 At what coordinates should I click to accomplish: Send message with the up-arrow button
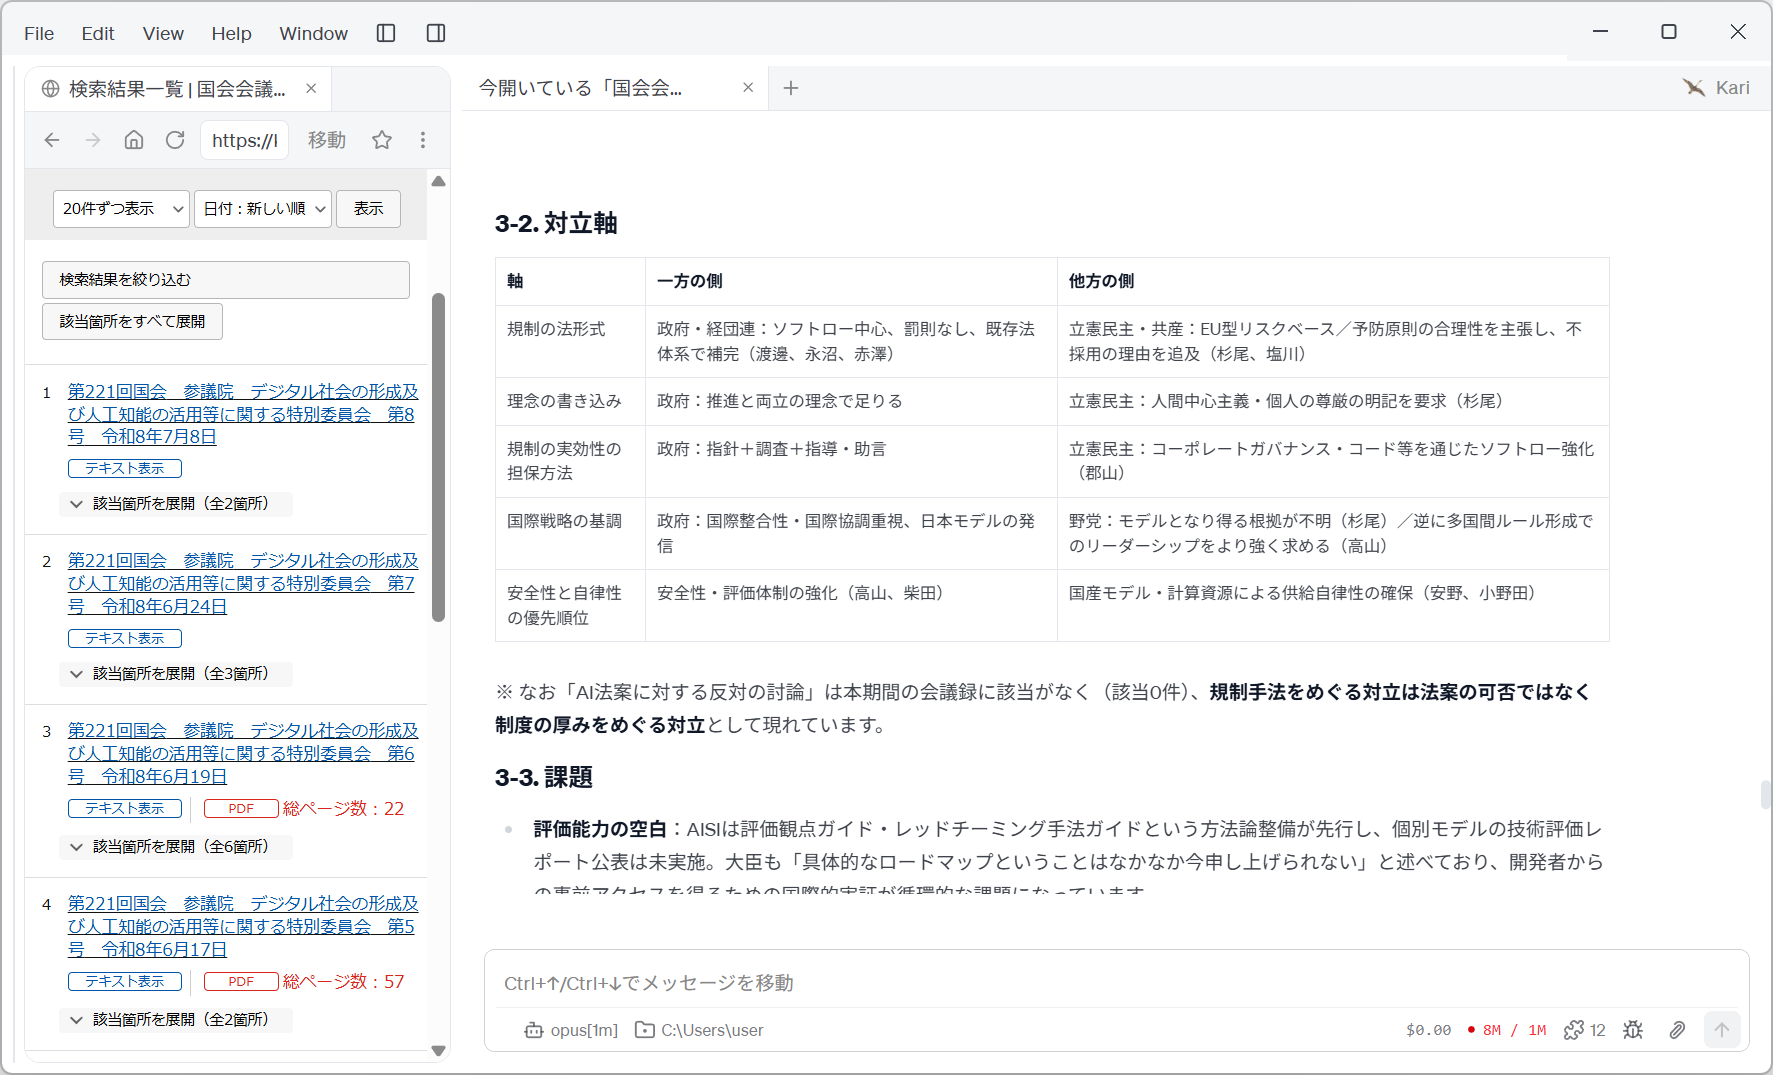click(x=1722, y=1029)
